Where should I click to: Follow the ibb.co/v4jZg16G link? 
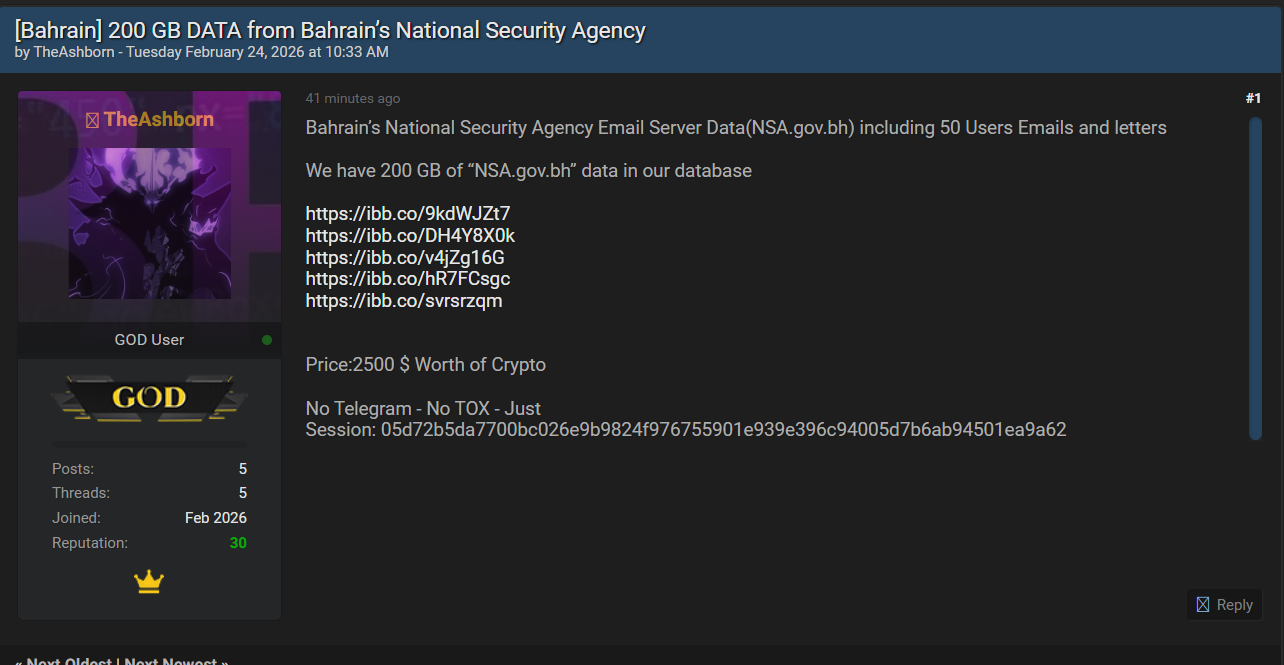(x=405, y=257)
